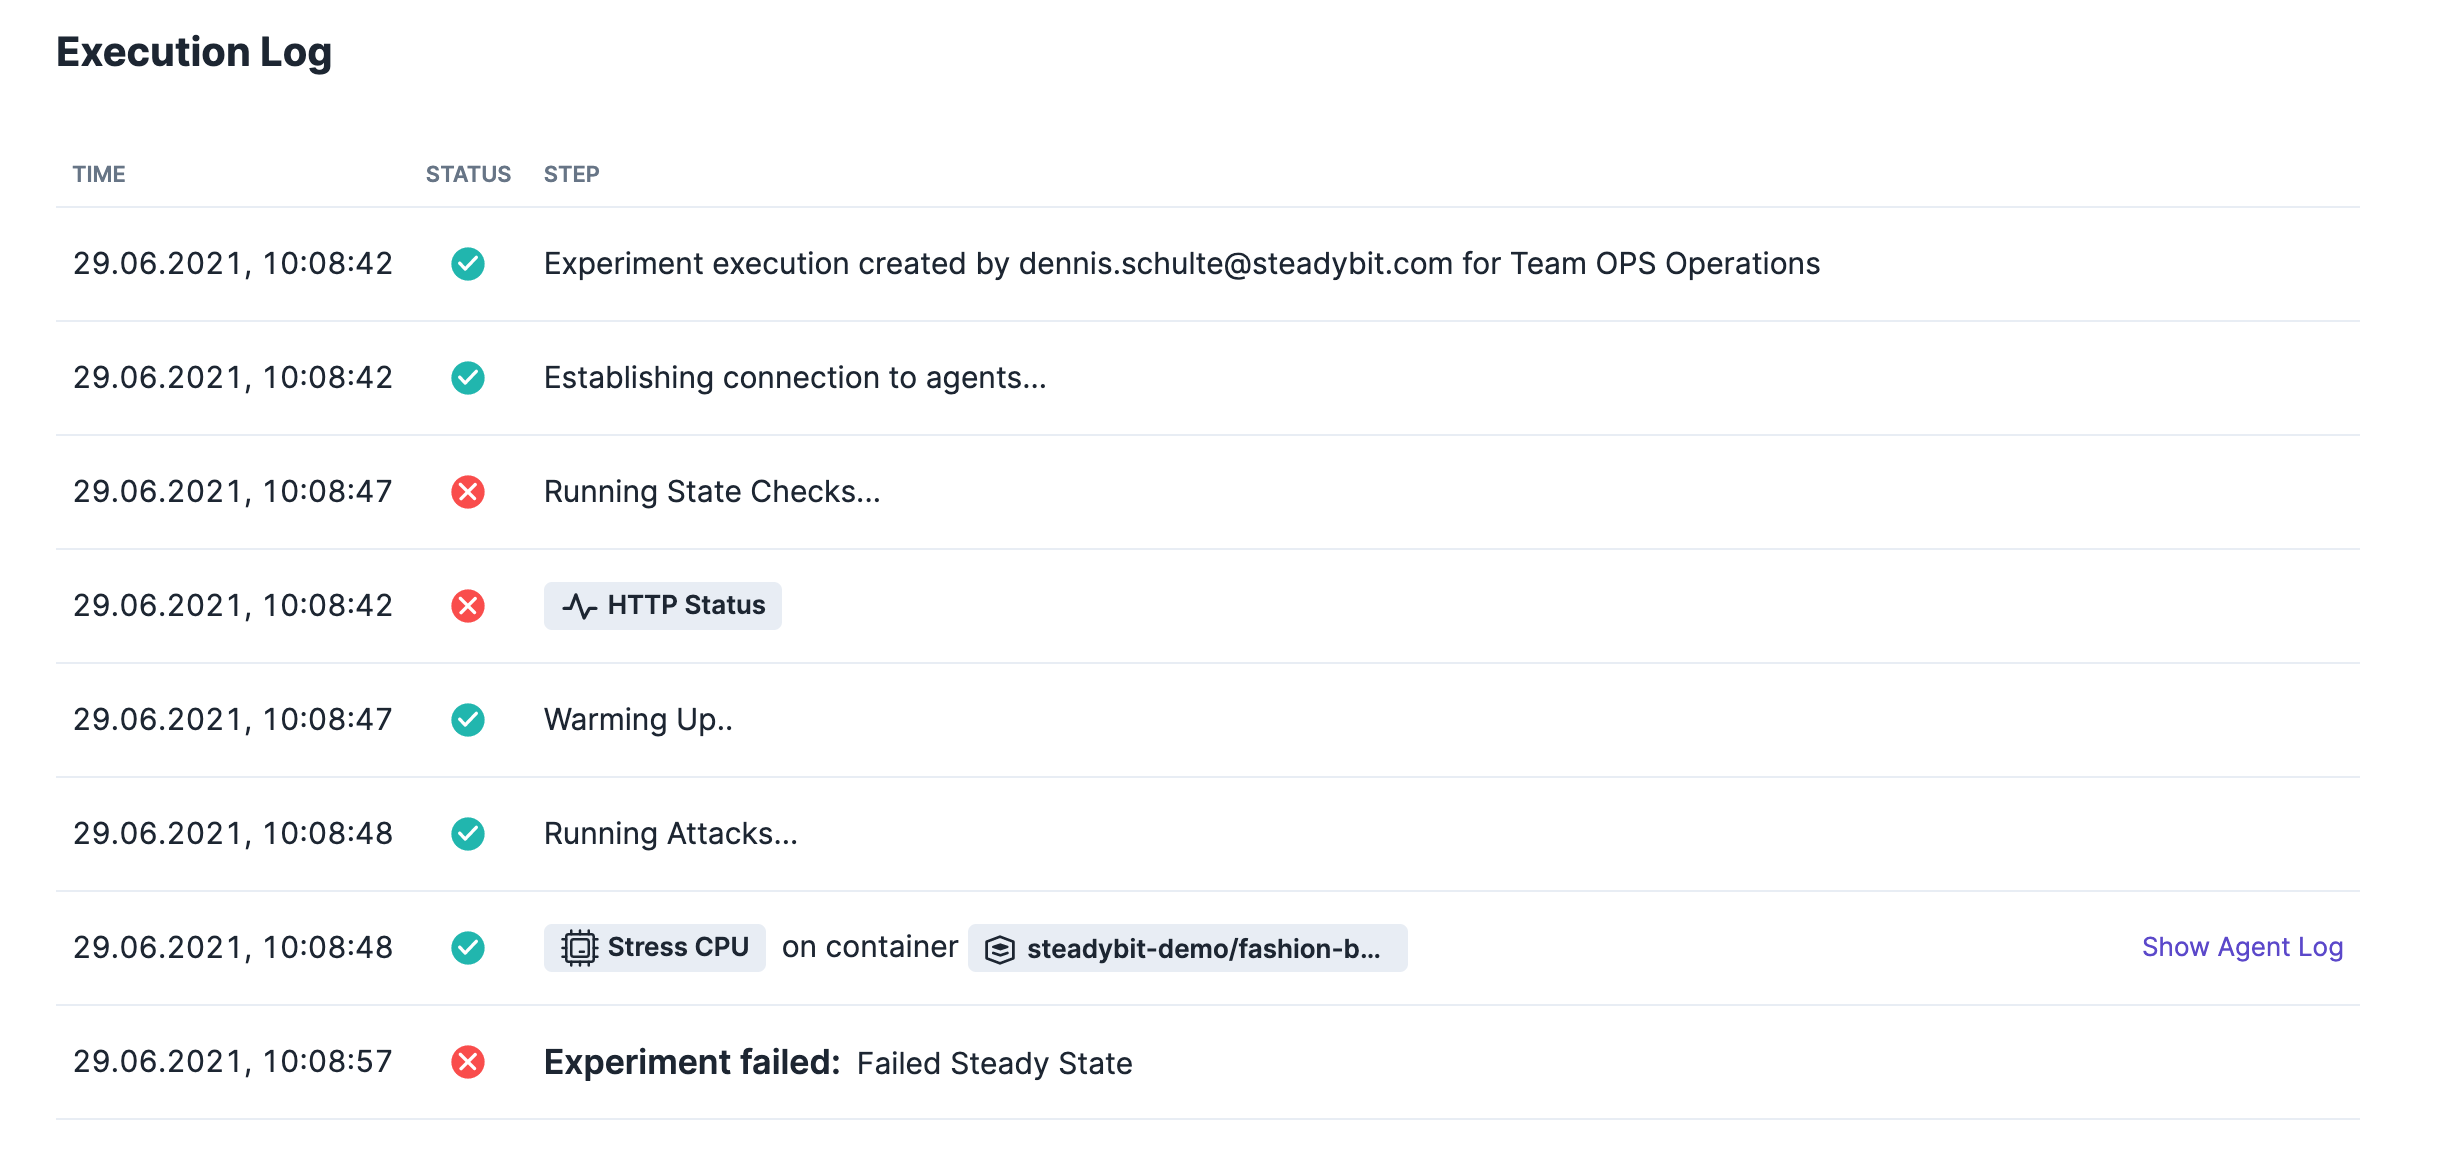Click the Experiment failed: Failed Steady State text

pyautogui.click(x=837, y=1062)
